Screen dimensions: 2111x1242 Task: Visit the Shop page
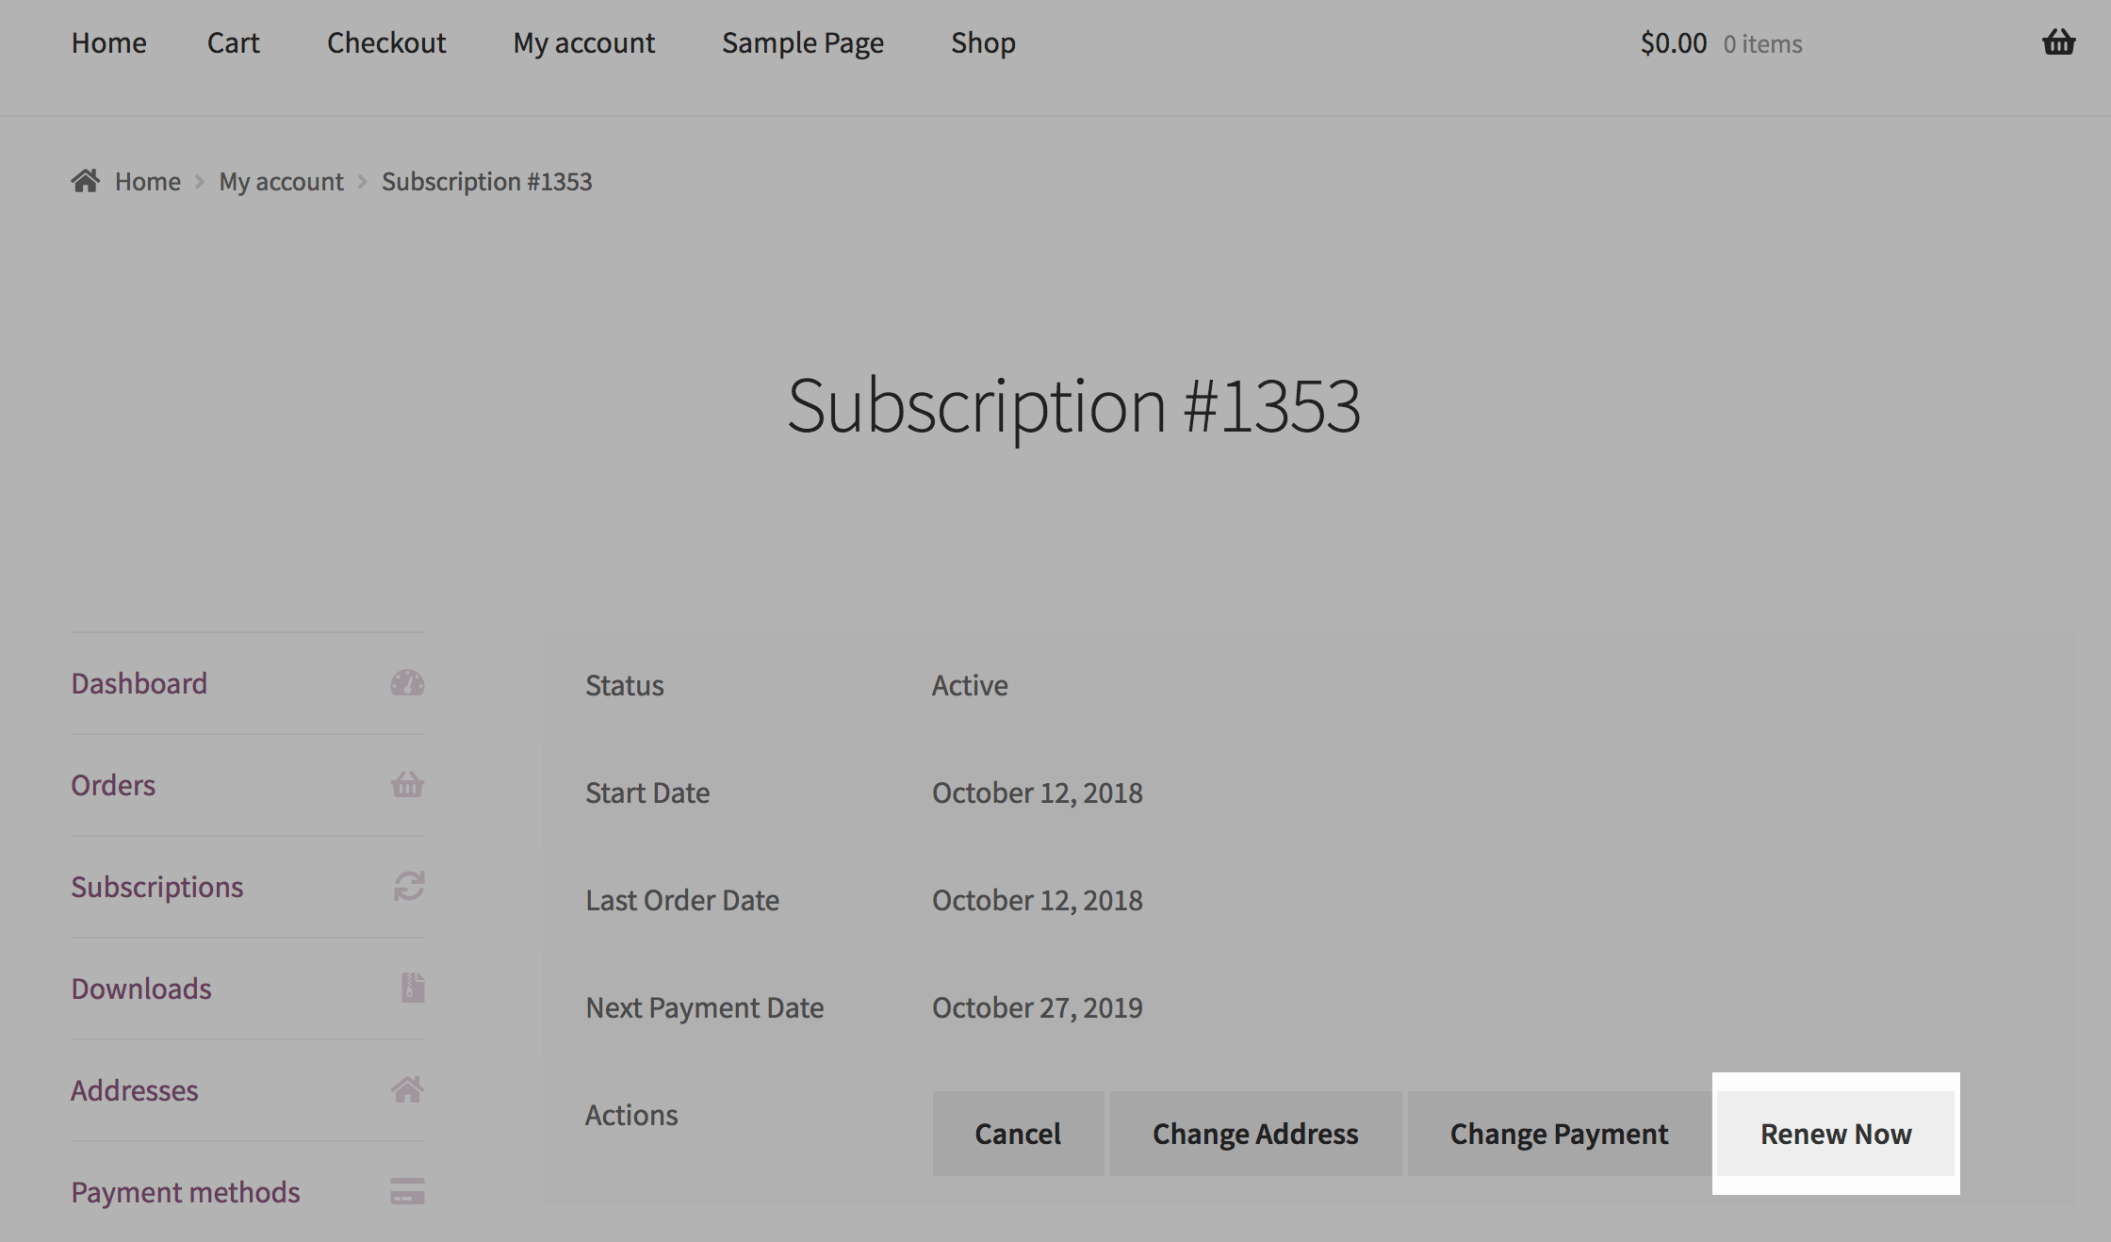pos(983,43)
